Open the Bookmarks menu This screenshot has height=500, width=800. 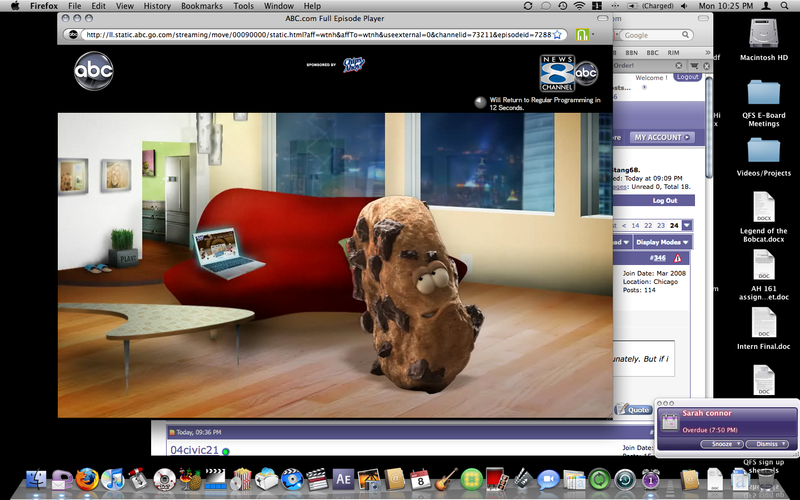tap(202, 6)
